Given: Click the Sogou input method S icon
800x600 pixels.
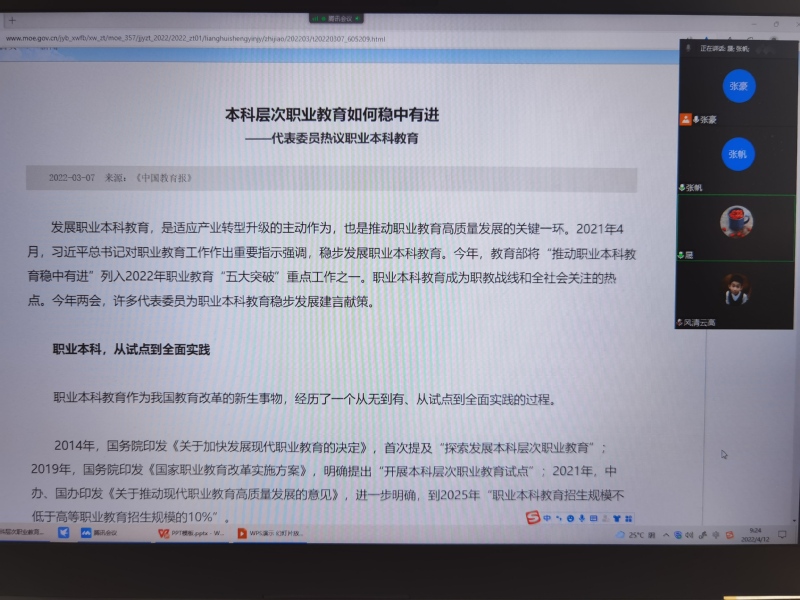Looking at the screenshot, I should (x=534, y=516).
